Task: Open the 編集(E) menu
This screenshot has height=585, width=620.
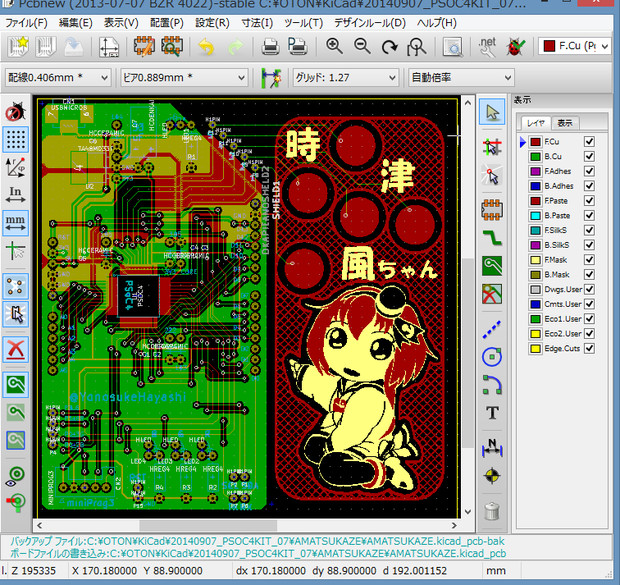Action: (76, 23)
